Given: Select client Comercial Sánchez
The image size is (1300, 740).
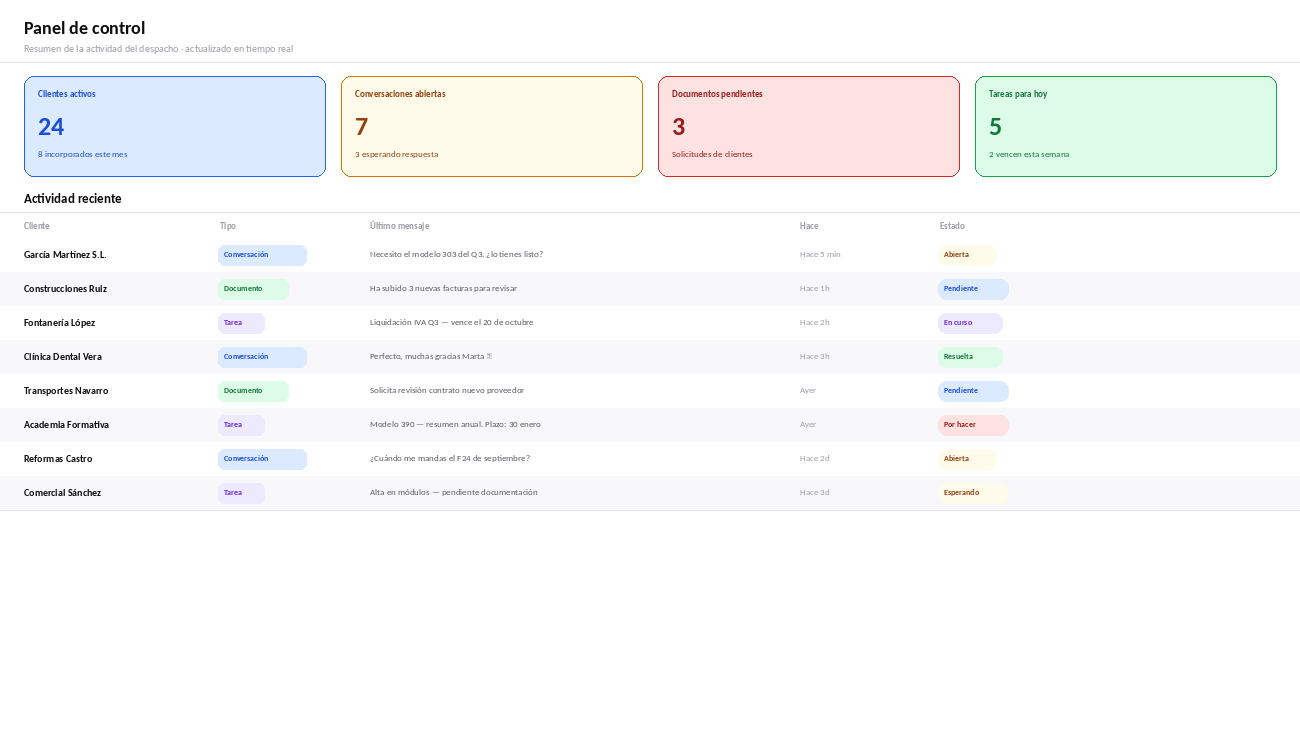Looking at the screenshot, I should coord(62,493).
